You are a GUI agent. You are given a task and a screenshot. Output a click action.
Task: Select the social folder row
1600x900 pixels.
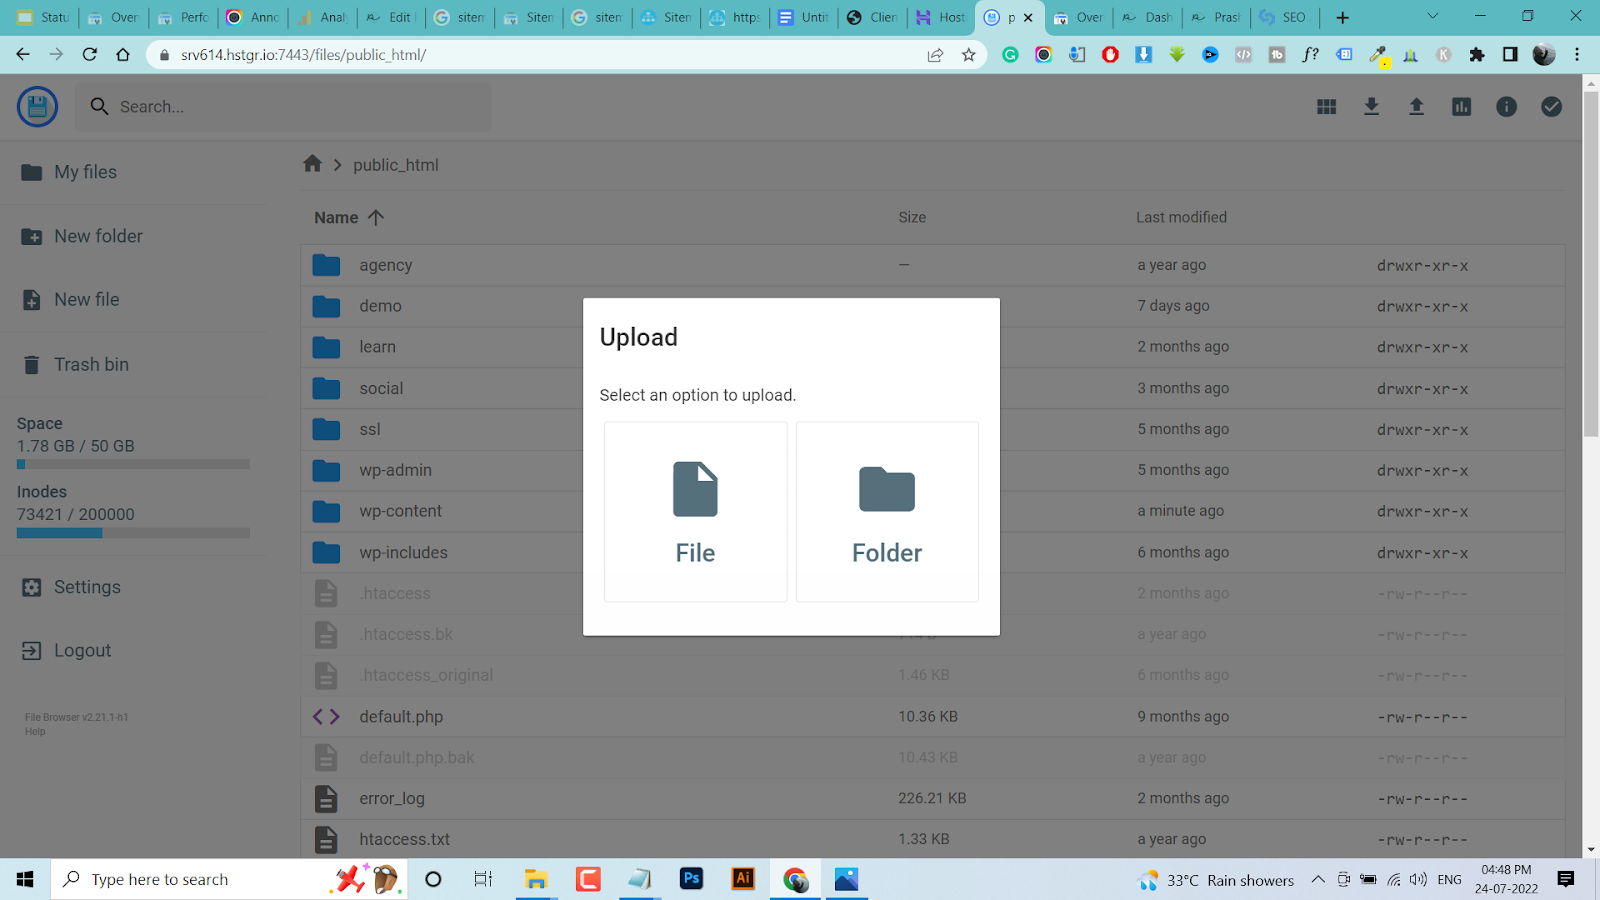coord(933,388)
